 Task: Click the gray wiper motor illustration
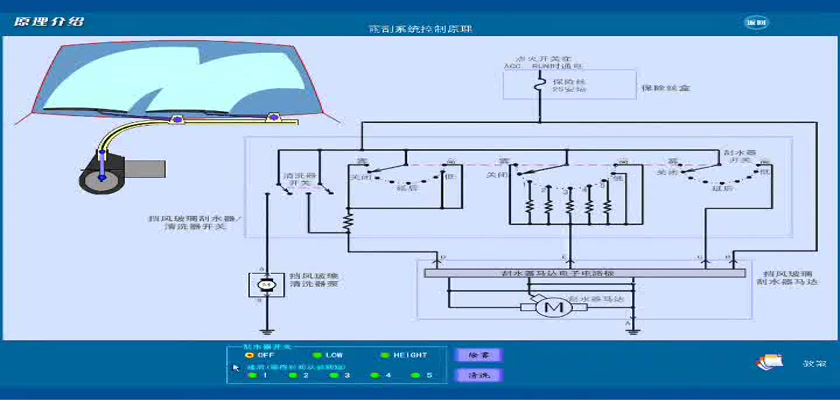point(124,172)
